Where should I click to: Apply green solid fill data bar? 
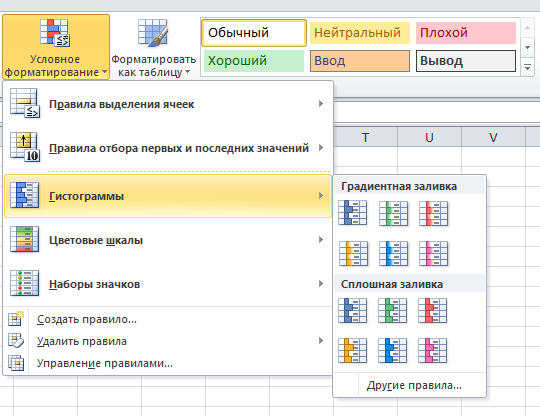[392, 310]
